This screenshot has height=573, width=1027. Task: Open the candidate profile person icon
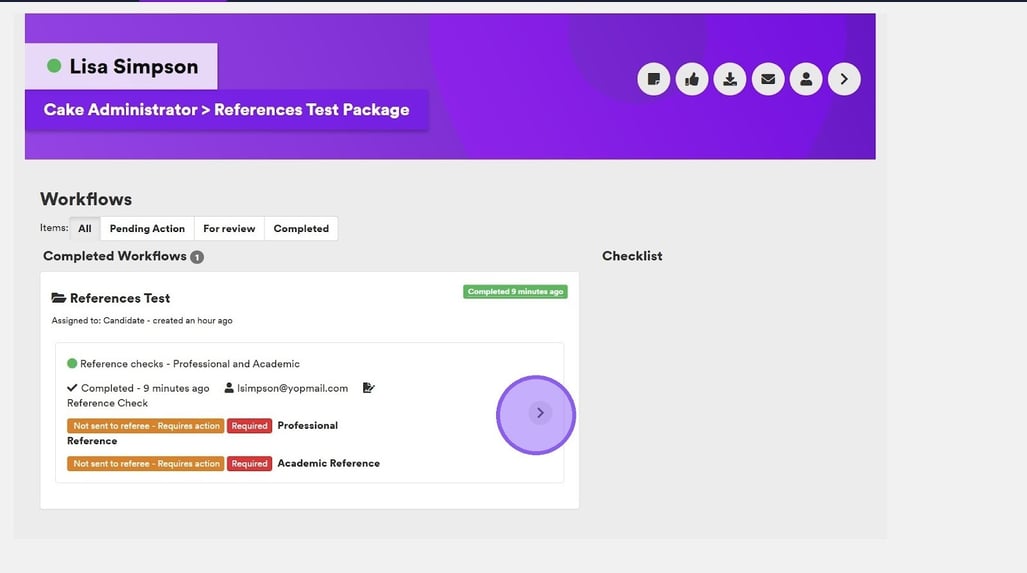click(806, 79)
